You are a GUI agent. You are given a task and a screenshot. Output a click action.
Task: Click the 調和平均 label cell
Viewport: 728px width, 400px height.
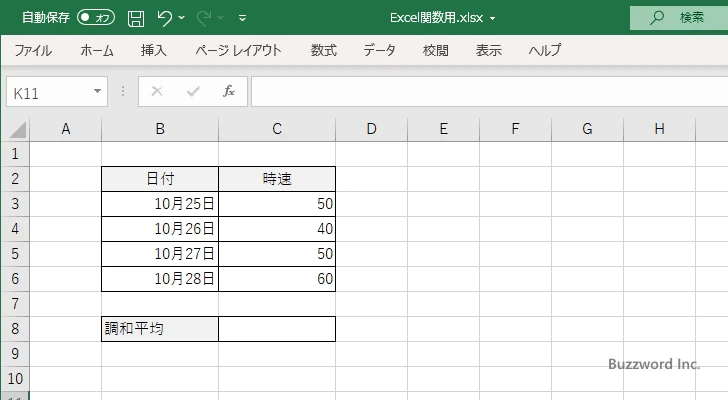click(x=160, y=329)
